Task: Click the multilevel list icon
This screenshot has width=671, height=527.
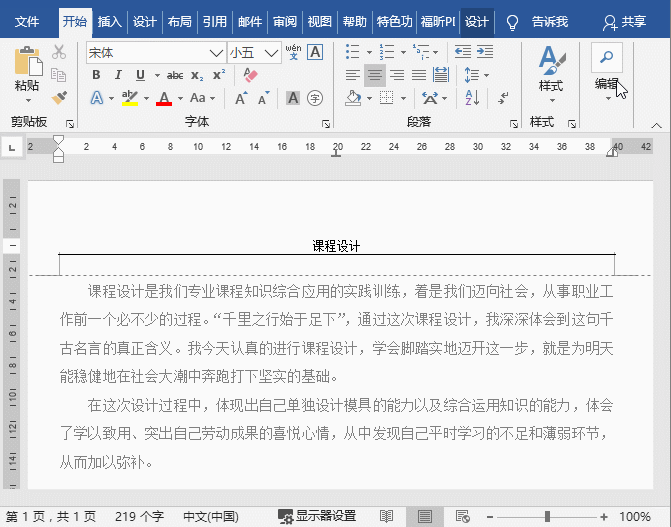Action: (x=421, y=52)
